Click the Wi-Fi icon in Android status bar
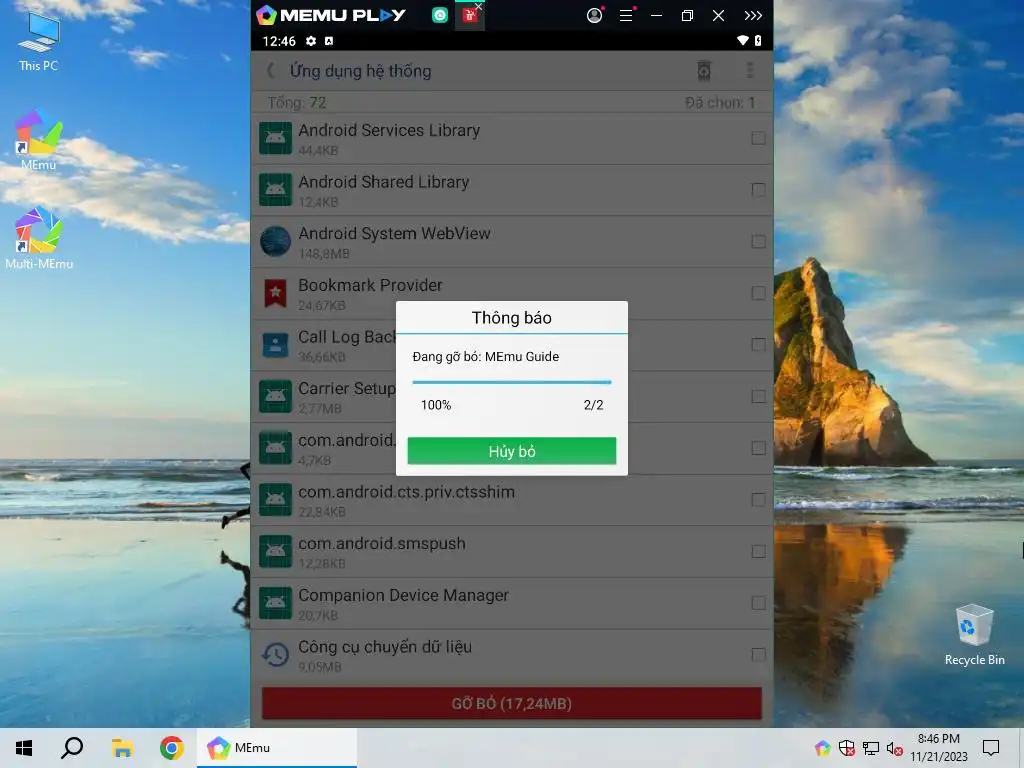Image resolution: width=1024 pixels, height=768 pixels. click(x=743, y=40)
